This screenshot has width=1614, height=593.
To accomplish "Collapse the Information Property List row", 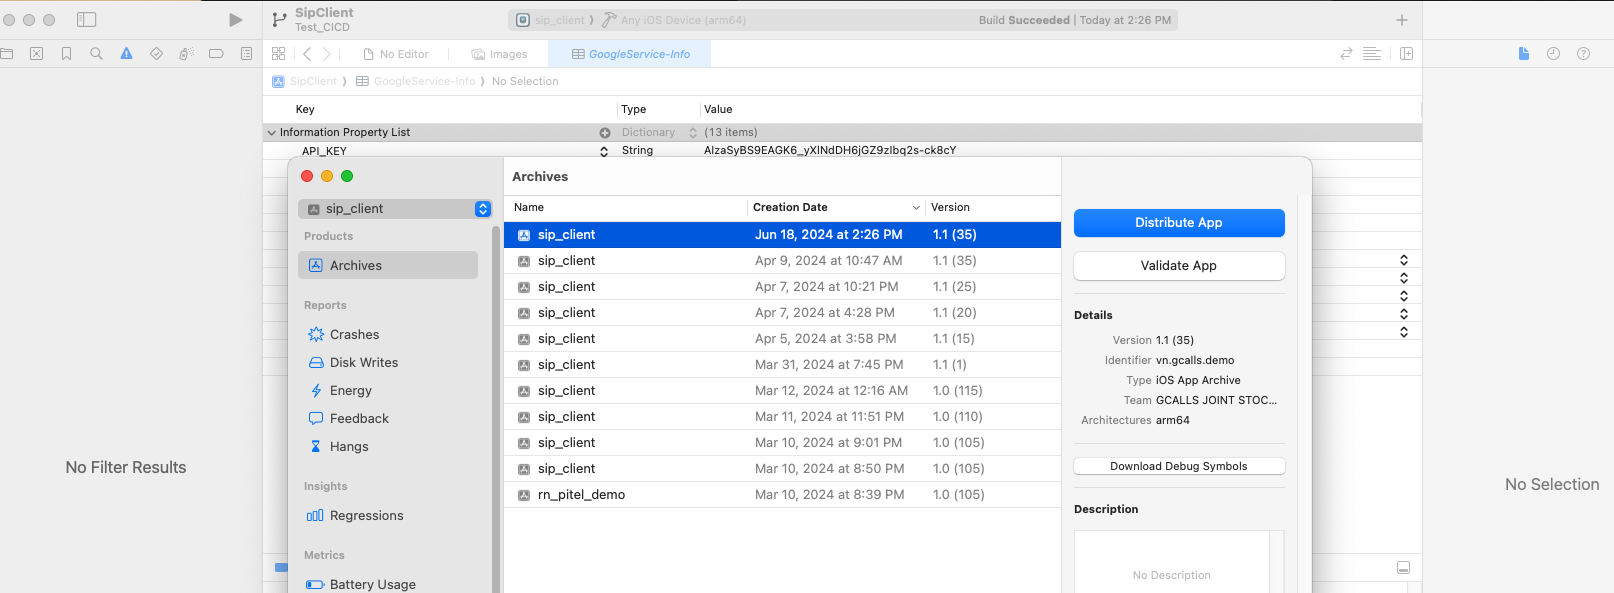I will 271,132.
